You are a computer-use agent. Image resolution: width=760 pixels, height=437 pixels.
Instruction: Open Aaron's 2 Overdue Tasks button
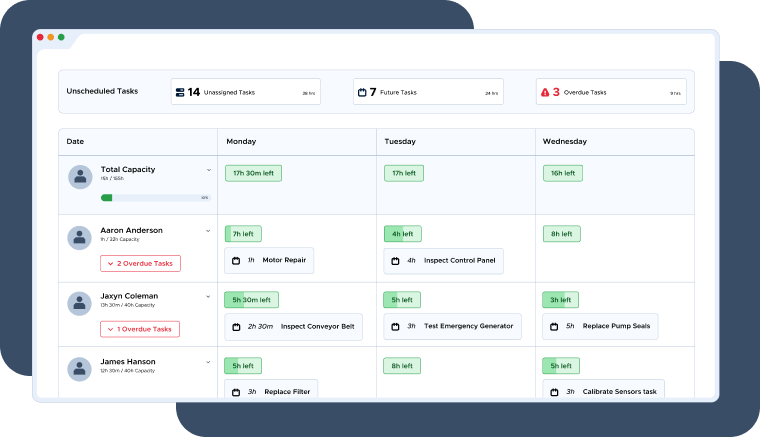coord(140,264)
